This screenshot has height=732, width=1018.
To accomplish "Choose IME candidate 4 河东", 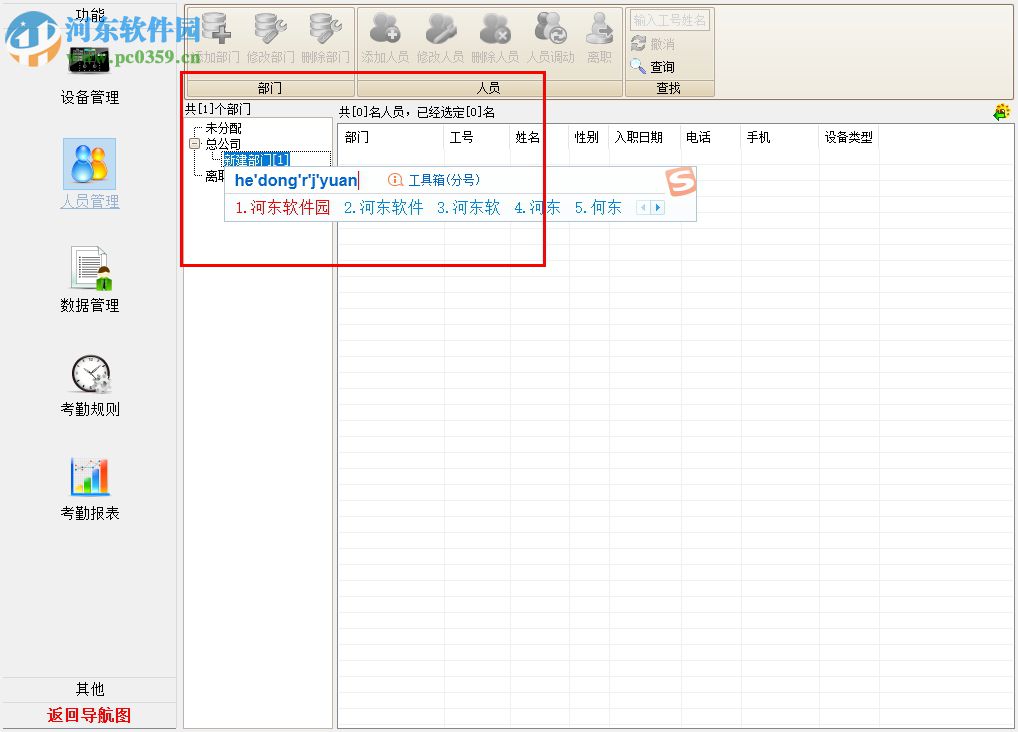I will [x=537, y=207].
